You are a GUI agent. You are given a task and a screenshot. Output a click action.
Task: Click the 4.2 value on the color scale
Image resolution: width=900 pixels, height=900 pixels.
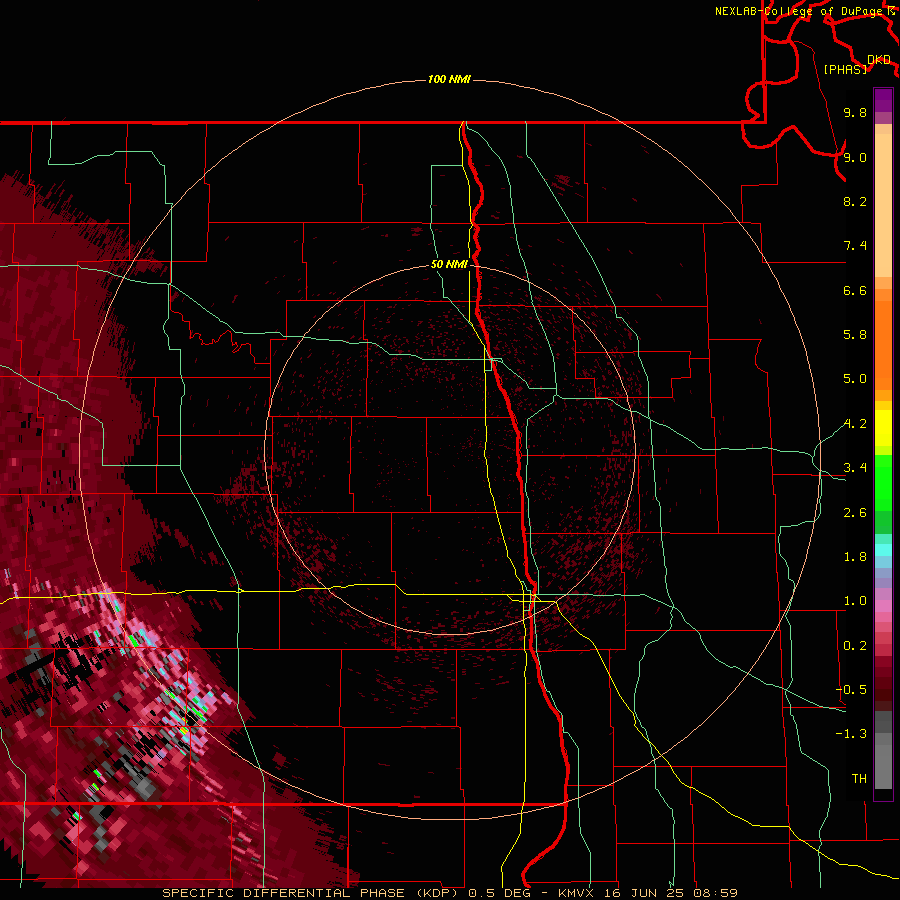point(855,424)
